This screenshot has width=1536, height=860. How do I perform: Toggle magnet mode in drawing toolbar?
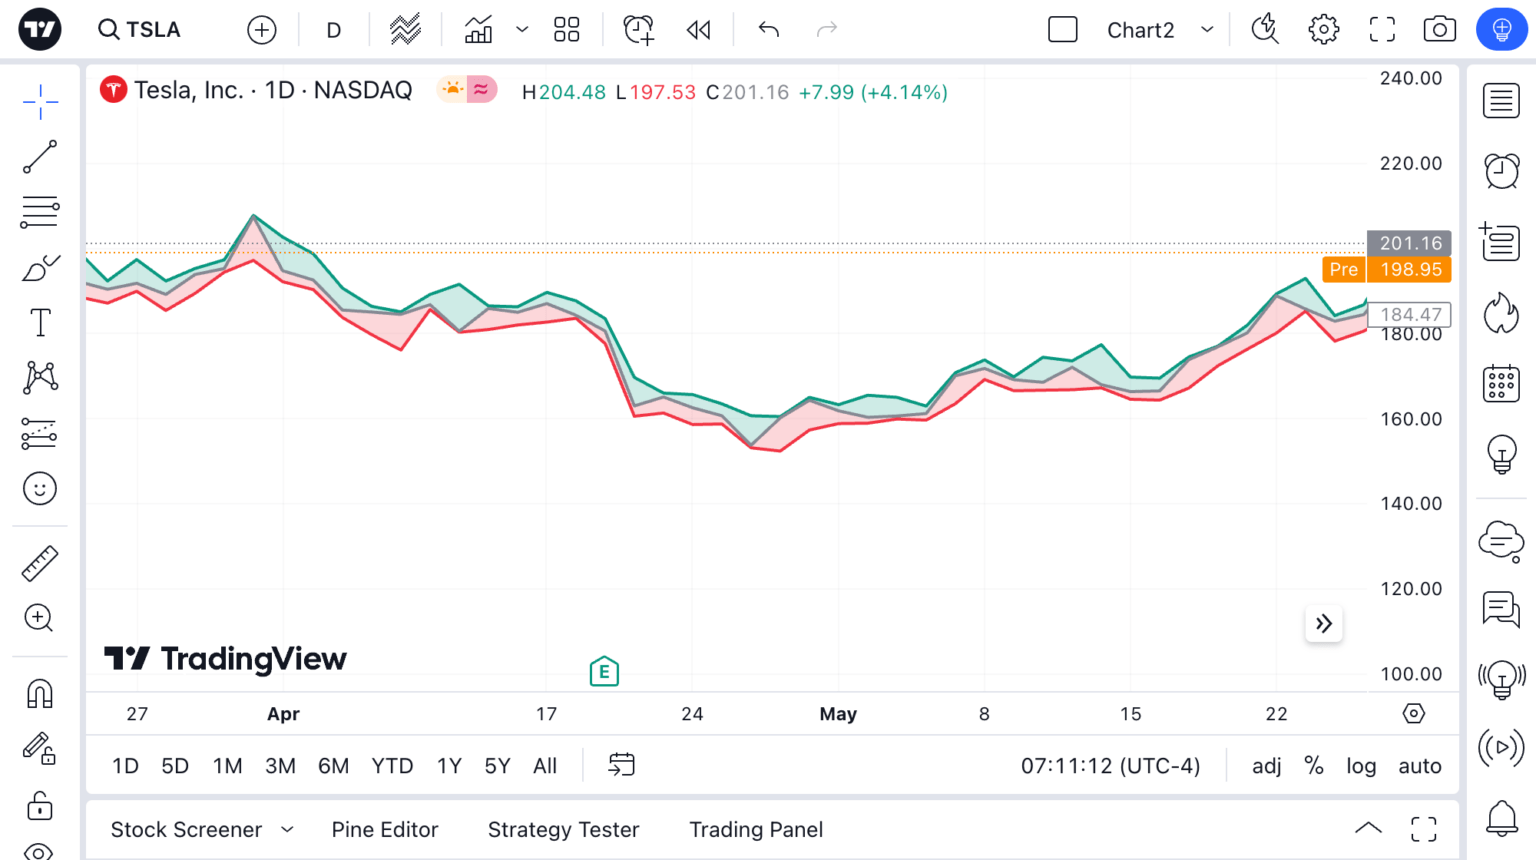40,693
